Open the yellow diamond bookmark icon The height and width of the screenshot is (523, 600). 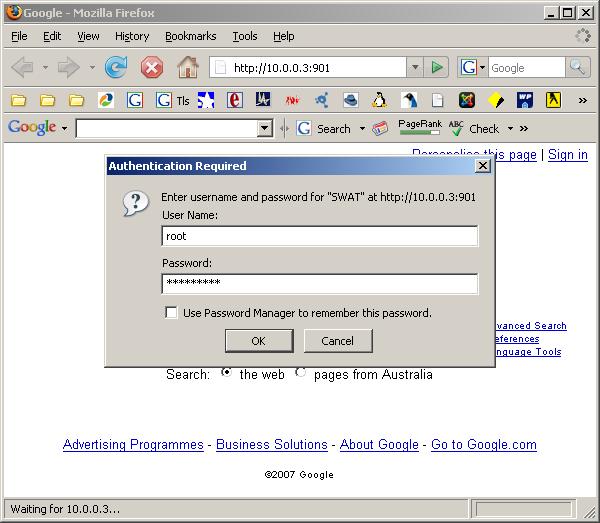click(496, 100)
